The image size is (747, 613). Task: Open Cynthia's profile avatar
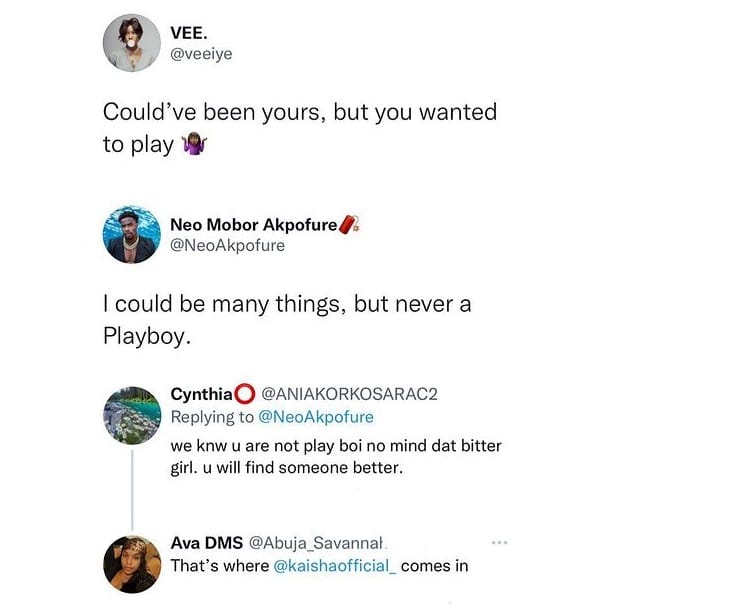pyautogui.click(x=132, y=414)
